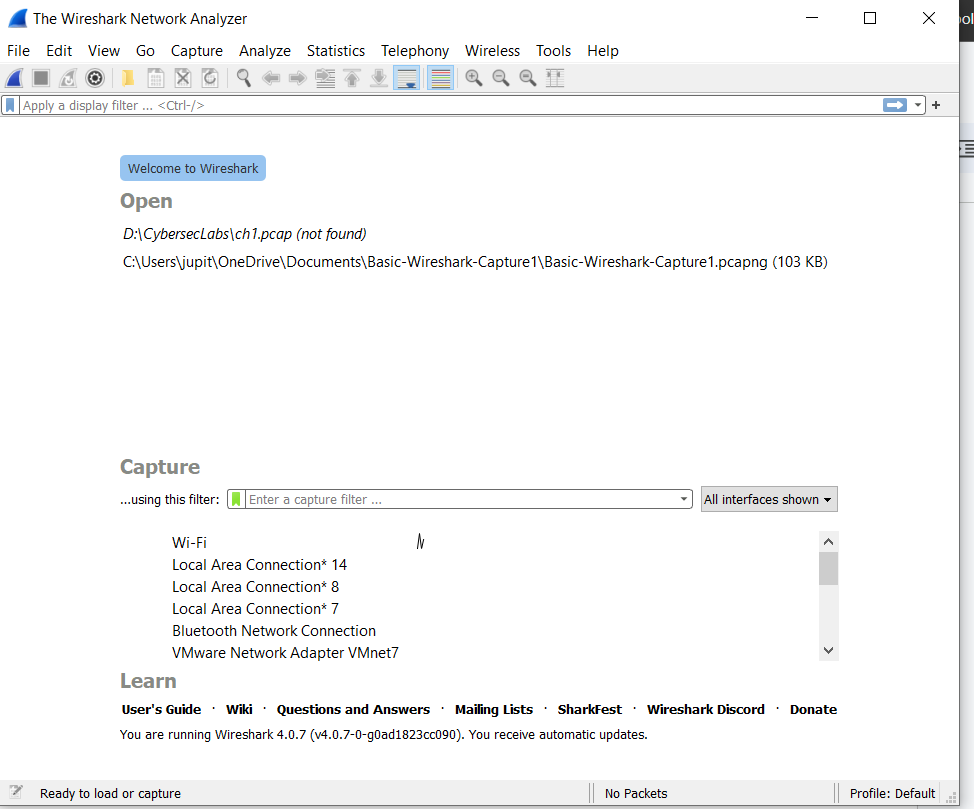Go to first packet icon
This screenshot has width=974, height=809.
(352, 78)
